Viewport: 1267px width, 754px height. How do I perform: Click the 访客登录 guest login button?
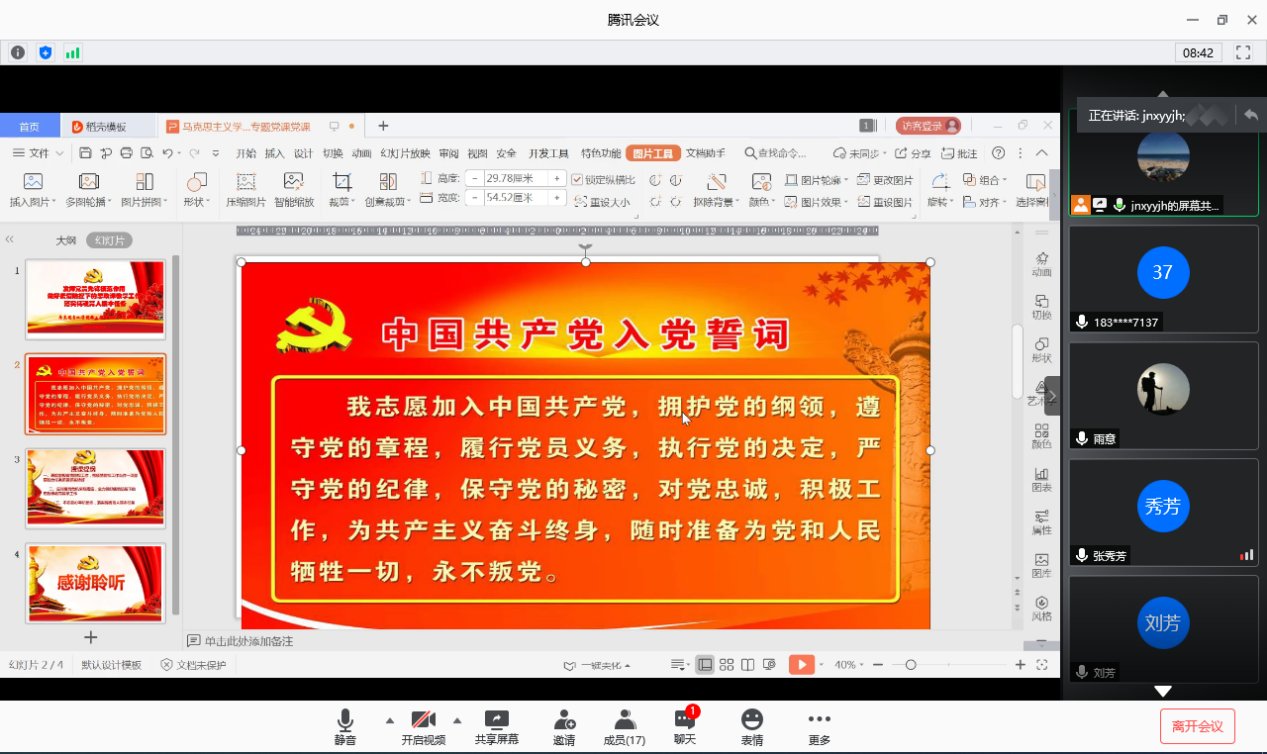click(x=928, y=126)
